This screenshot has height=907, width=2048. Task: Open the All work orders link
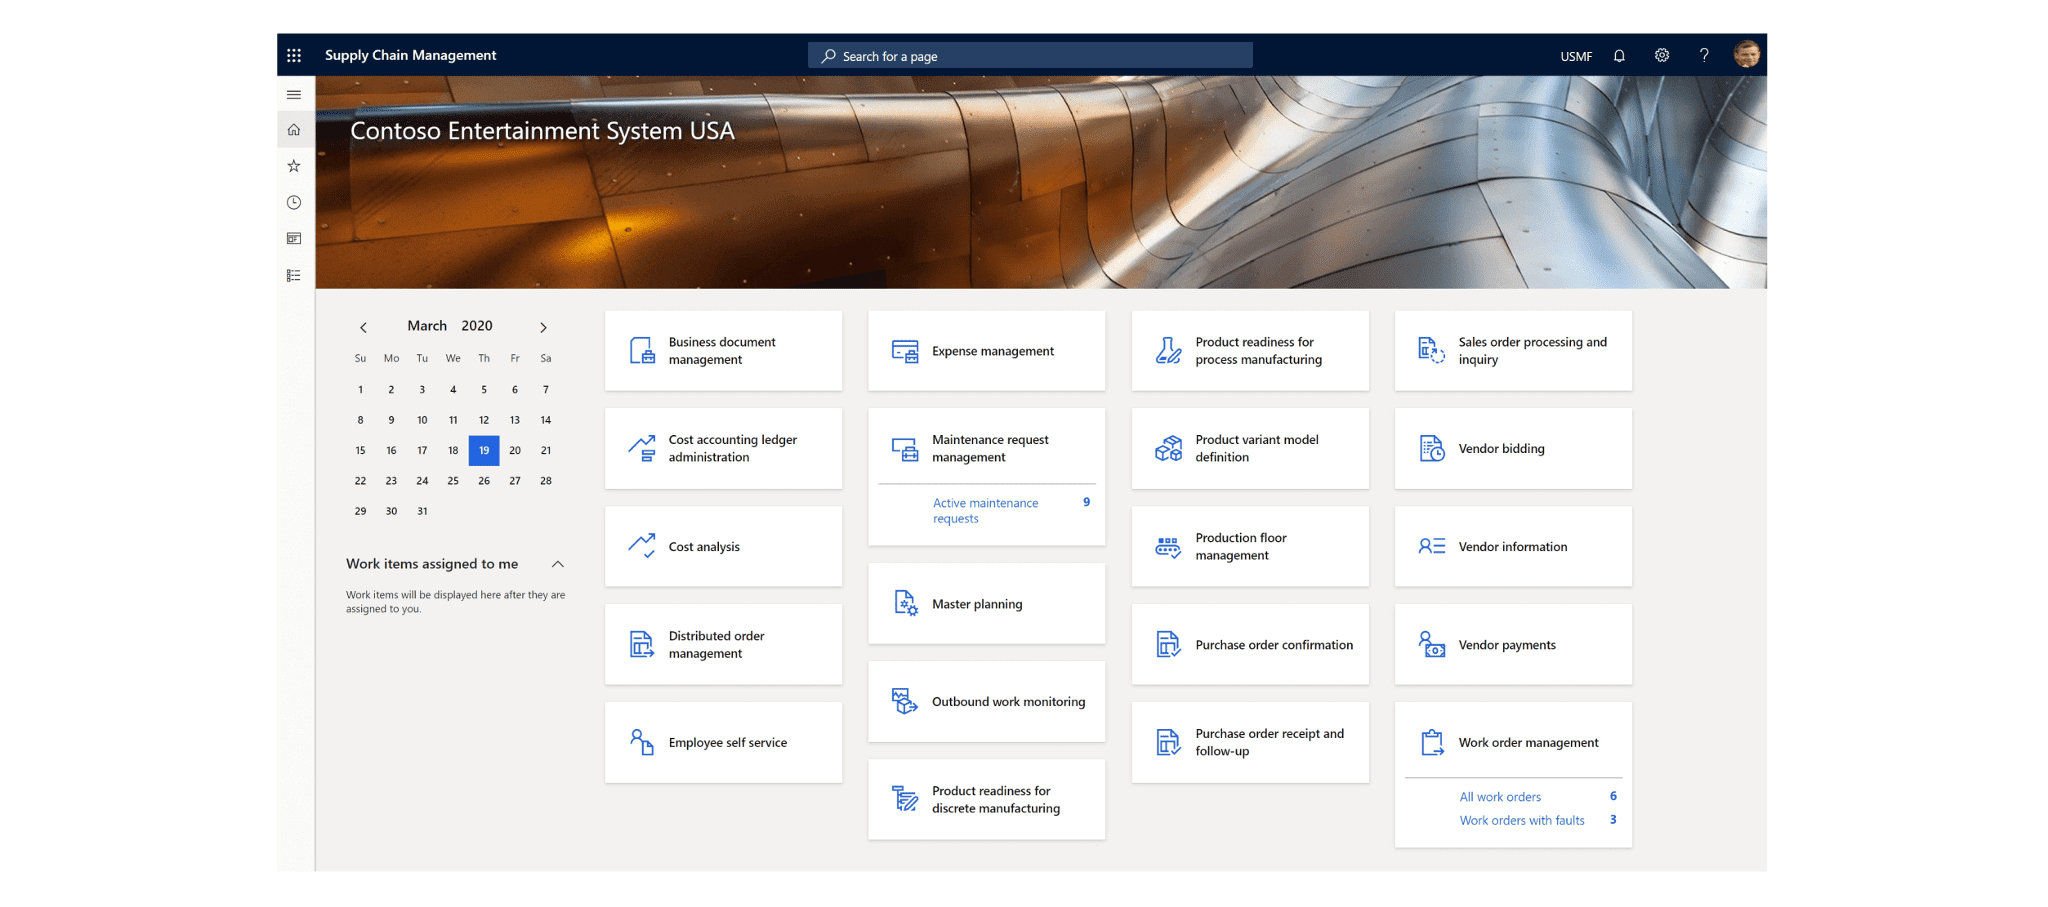coord(1500,797)
